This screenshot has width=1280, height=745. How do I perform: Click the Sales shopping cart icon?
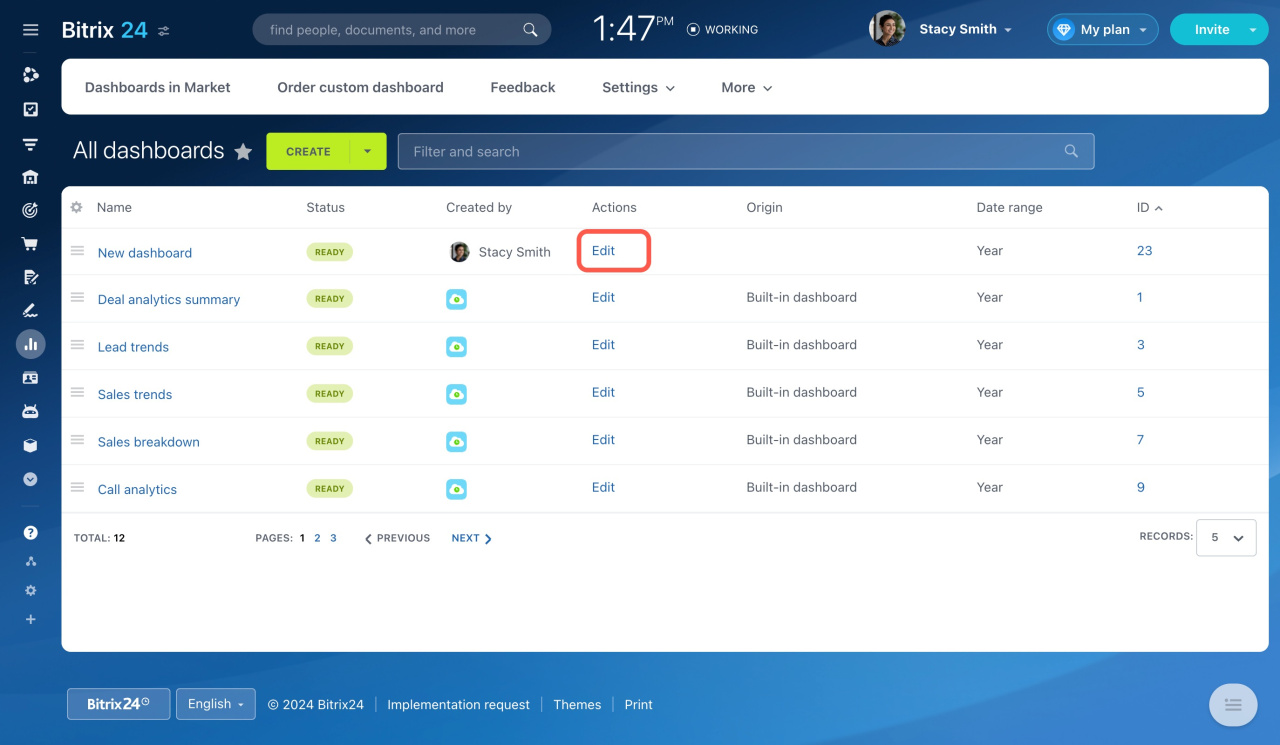(x=30, y=243)
